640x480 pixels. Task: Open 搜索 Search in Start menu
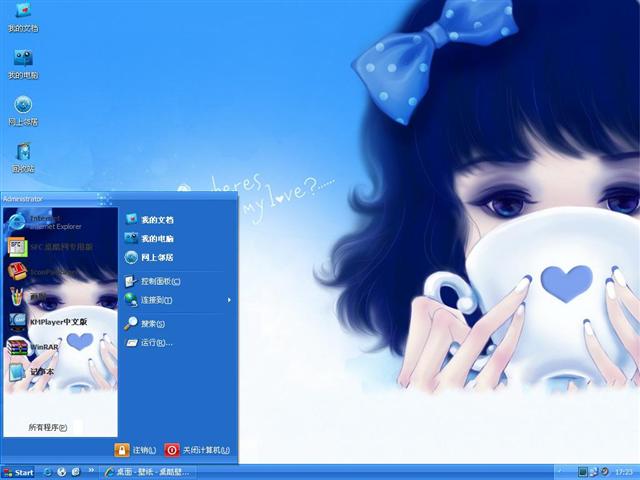[x=145, y=324]
